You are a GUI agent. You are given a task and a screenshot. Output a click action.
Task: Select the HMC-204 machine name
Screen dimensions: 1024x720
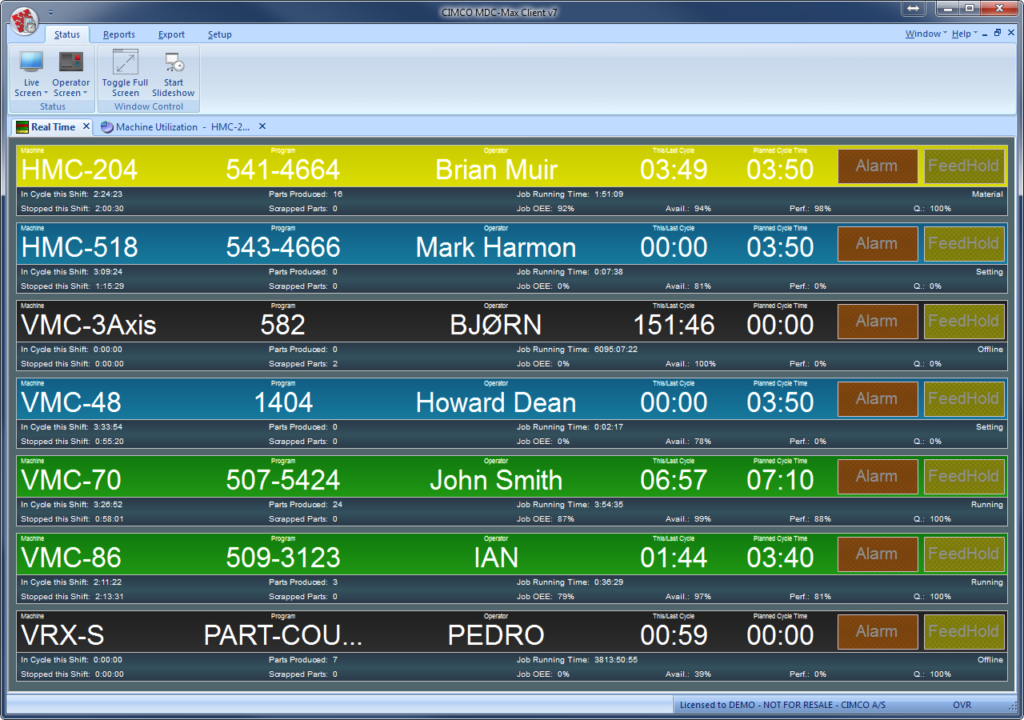tap(79, 170)
